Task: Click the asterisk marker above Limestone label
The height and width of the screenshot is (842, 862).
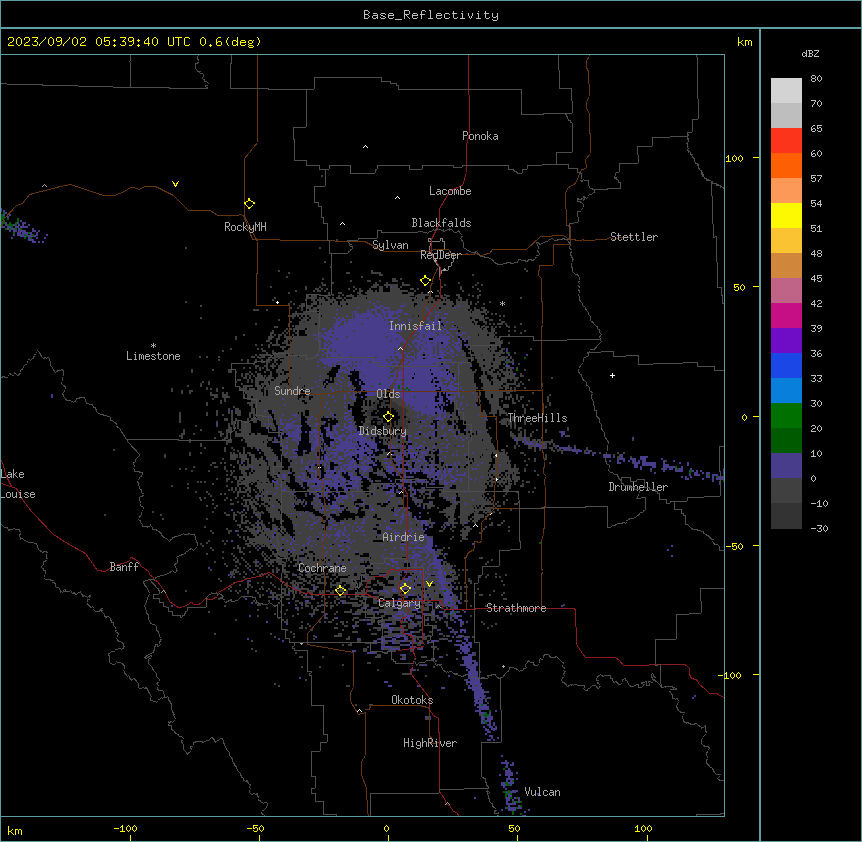Action: [x=153, y=345]
